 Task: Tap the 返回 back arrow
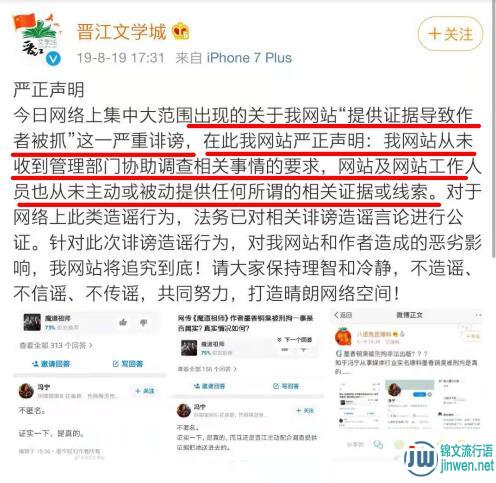343,315
